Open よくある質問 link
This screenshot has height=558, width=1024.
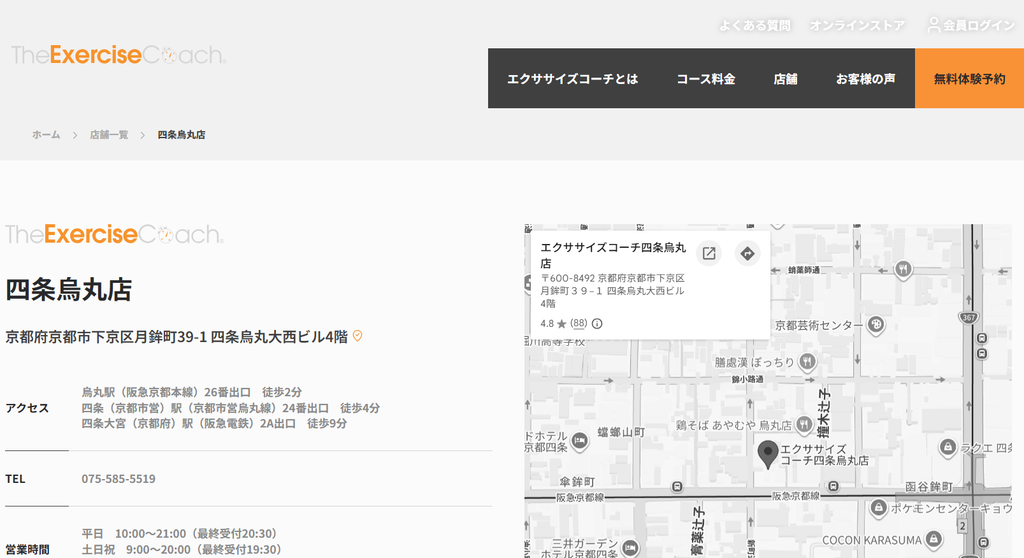[755, 25]
